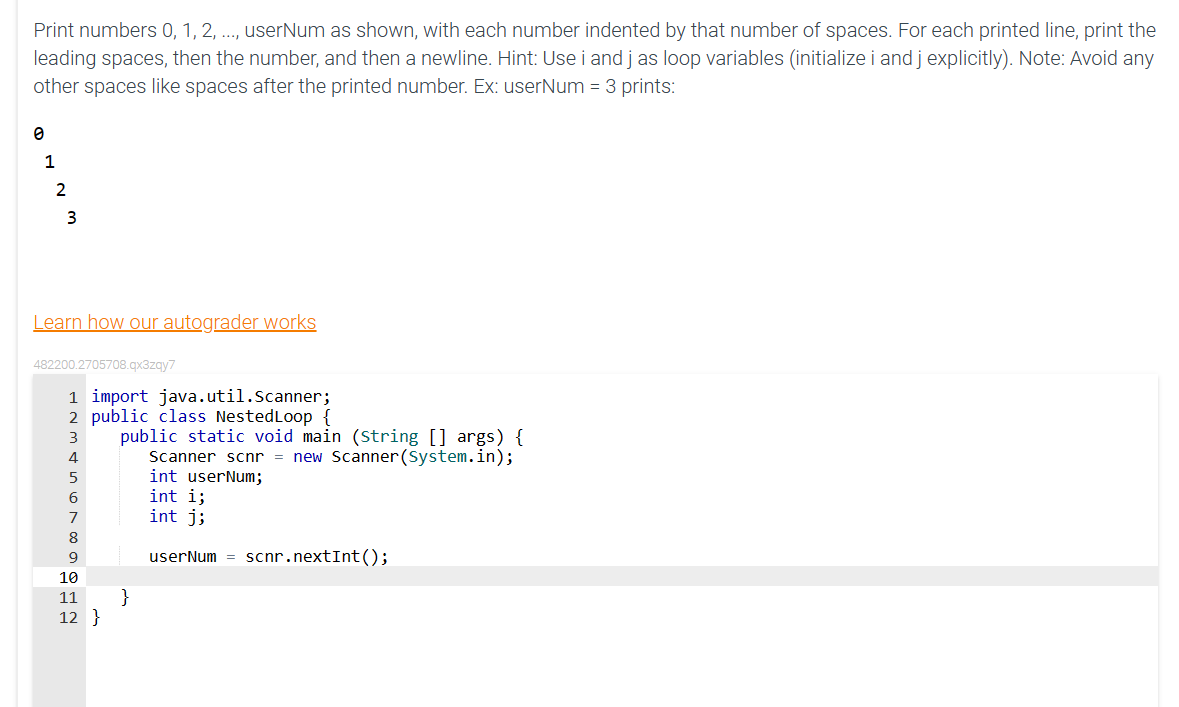
Task: Click the closing brace on line 12
Action: click(95, 617)
